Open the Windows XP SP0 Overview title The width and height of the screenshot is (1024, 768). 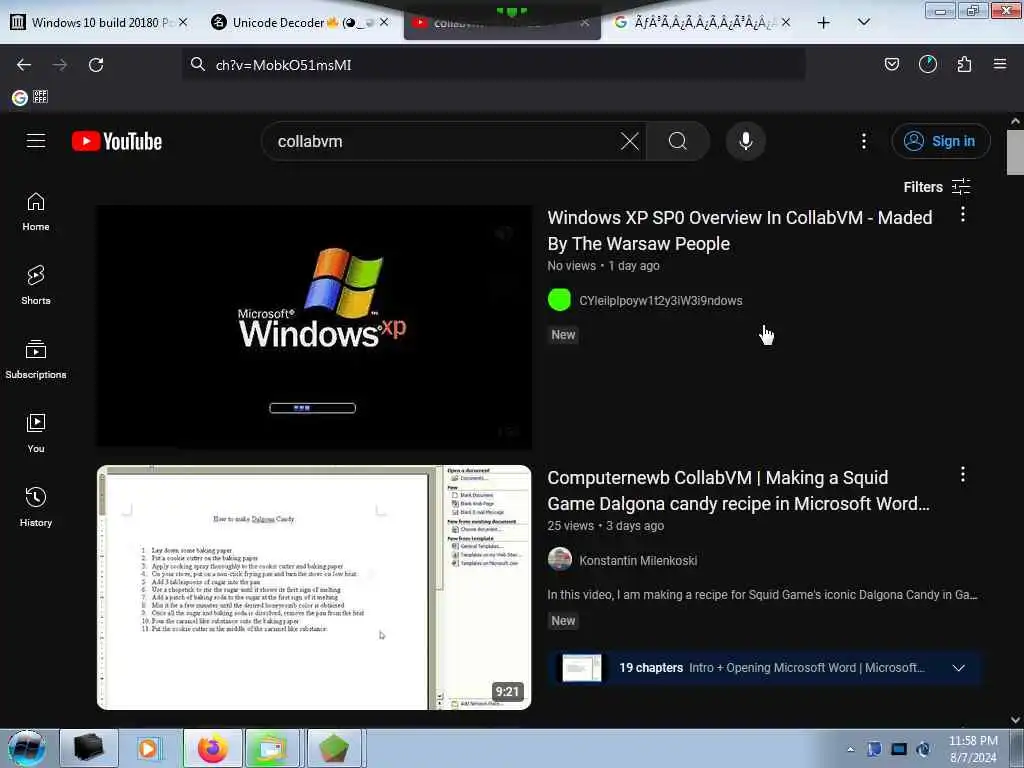[x=740, y=231]
